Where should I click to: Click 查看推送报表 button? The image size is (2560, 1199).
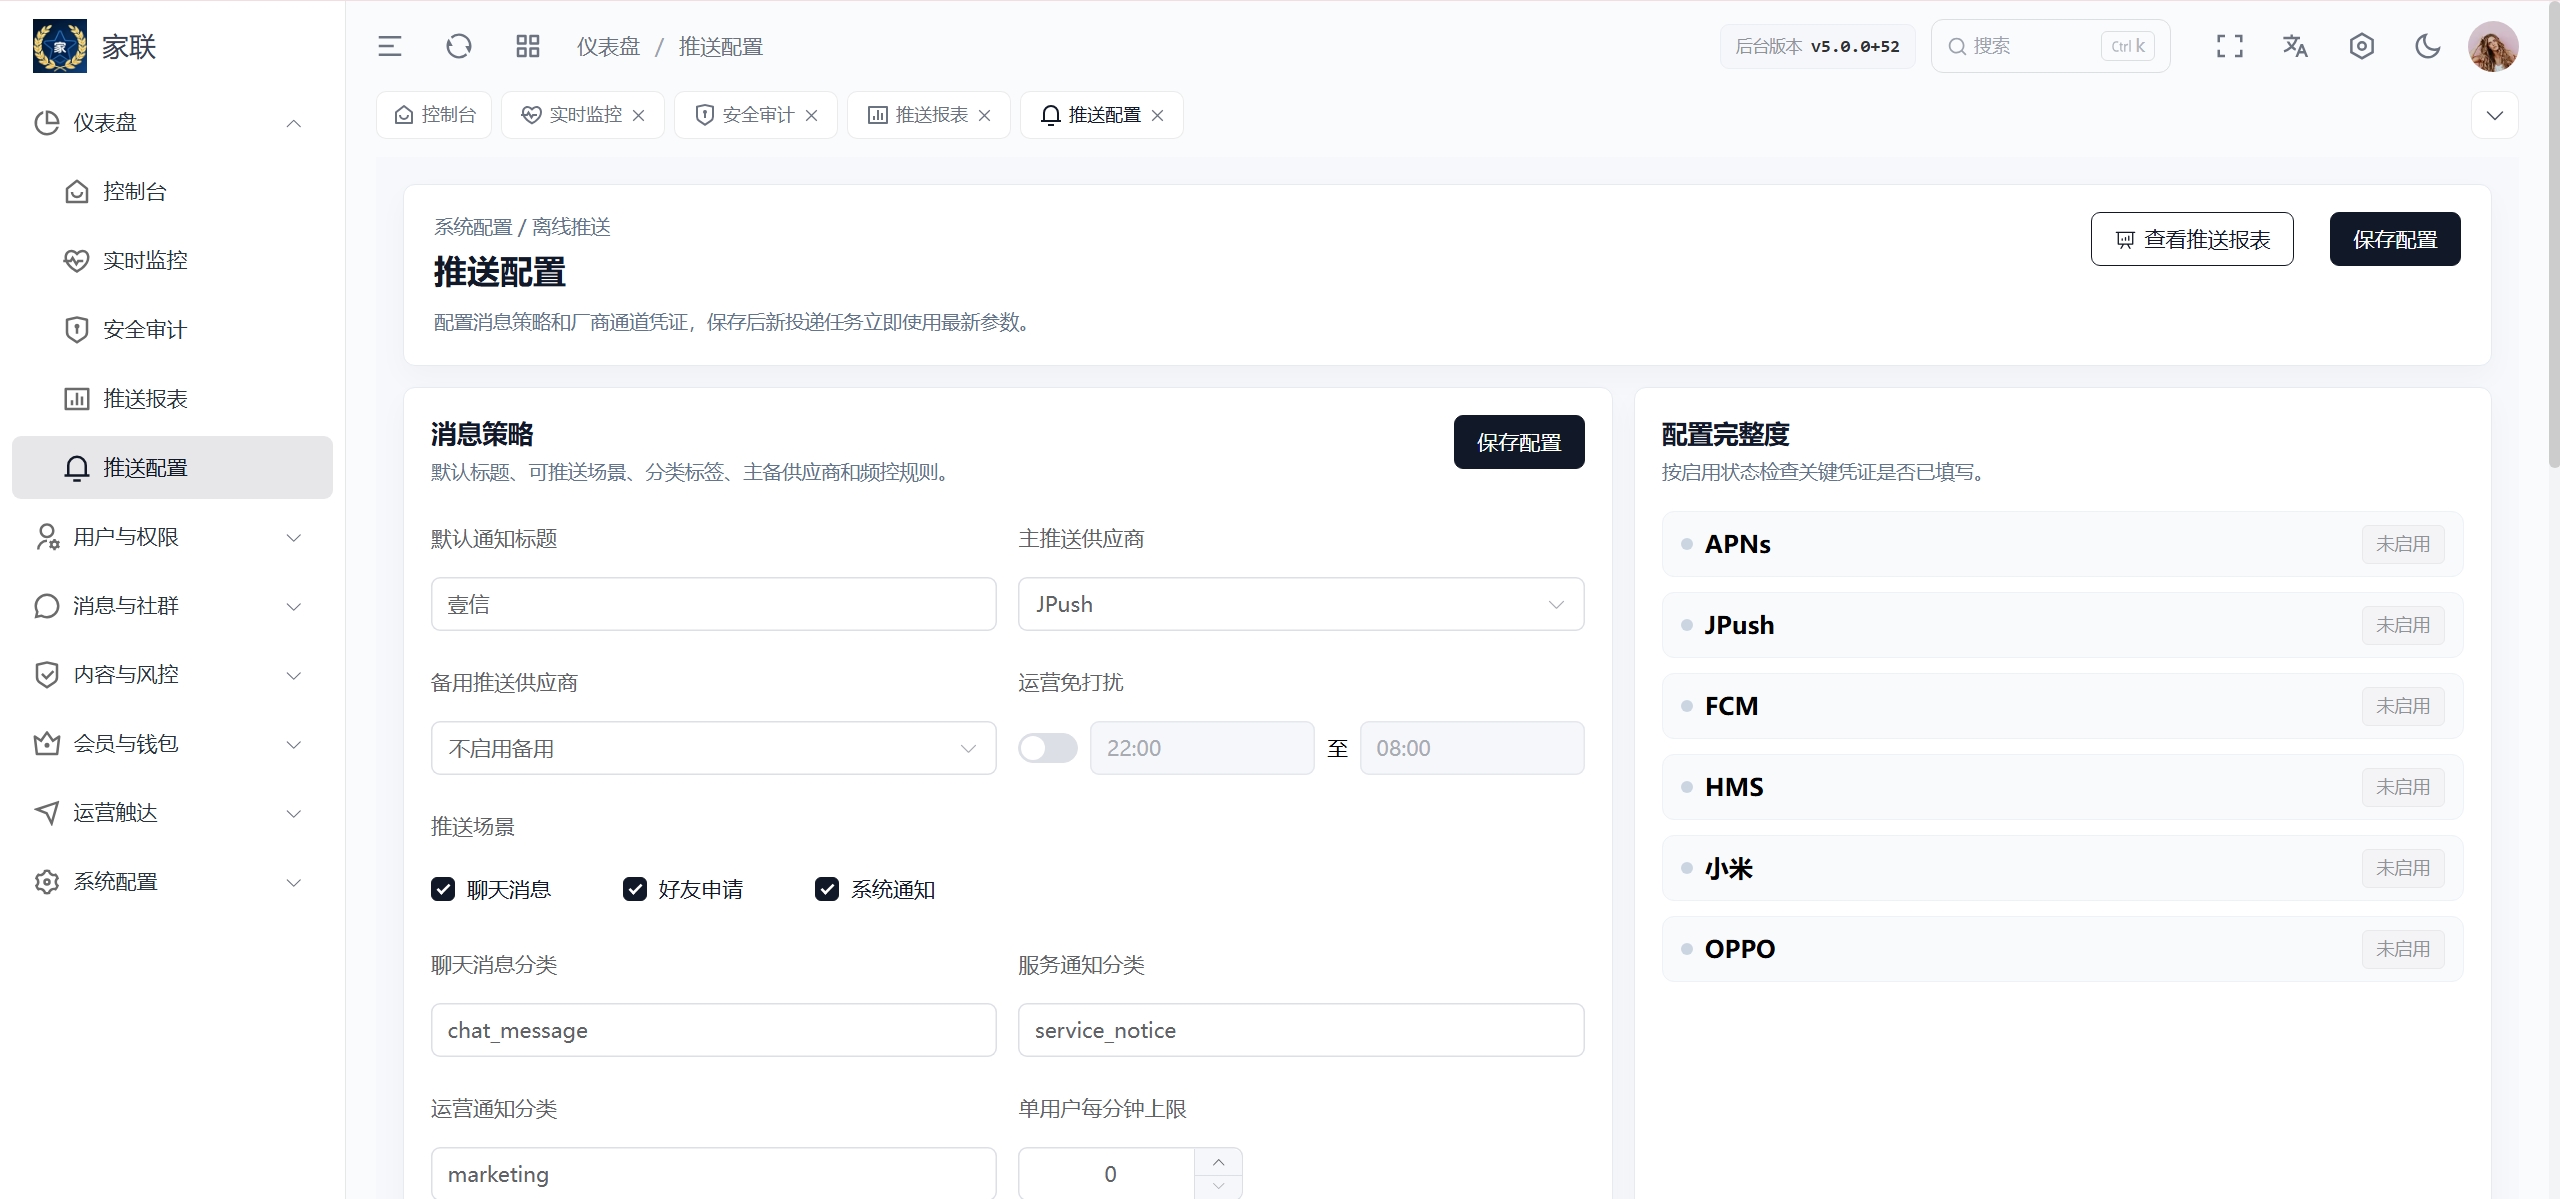point(2192,239)
